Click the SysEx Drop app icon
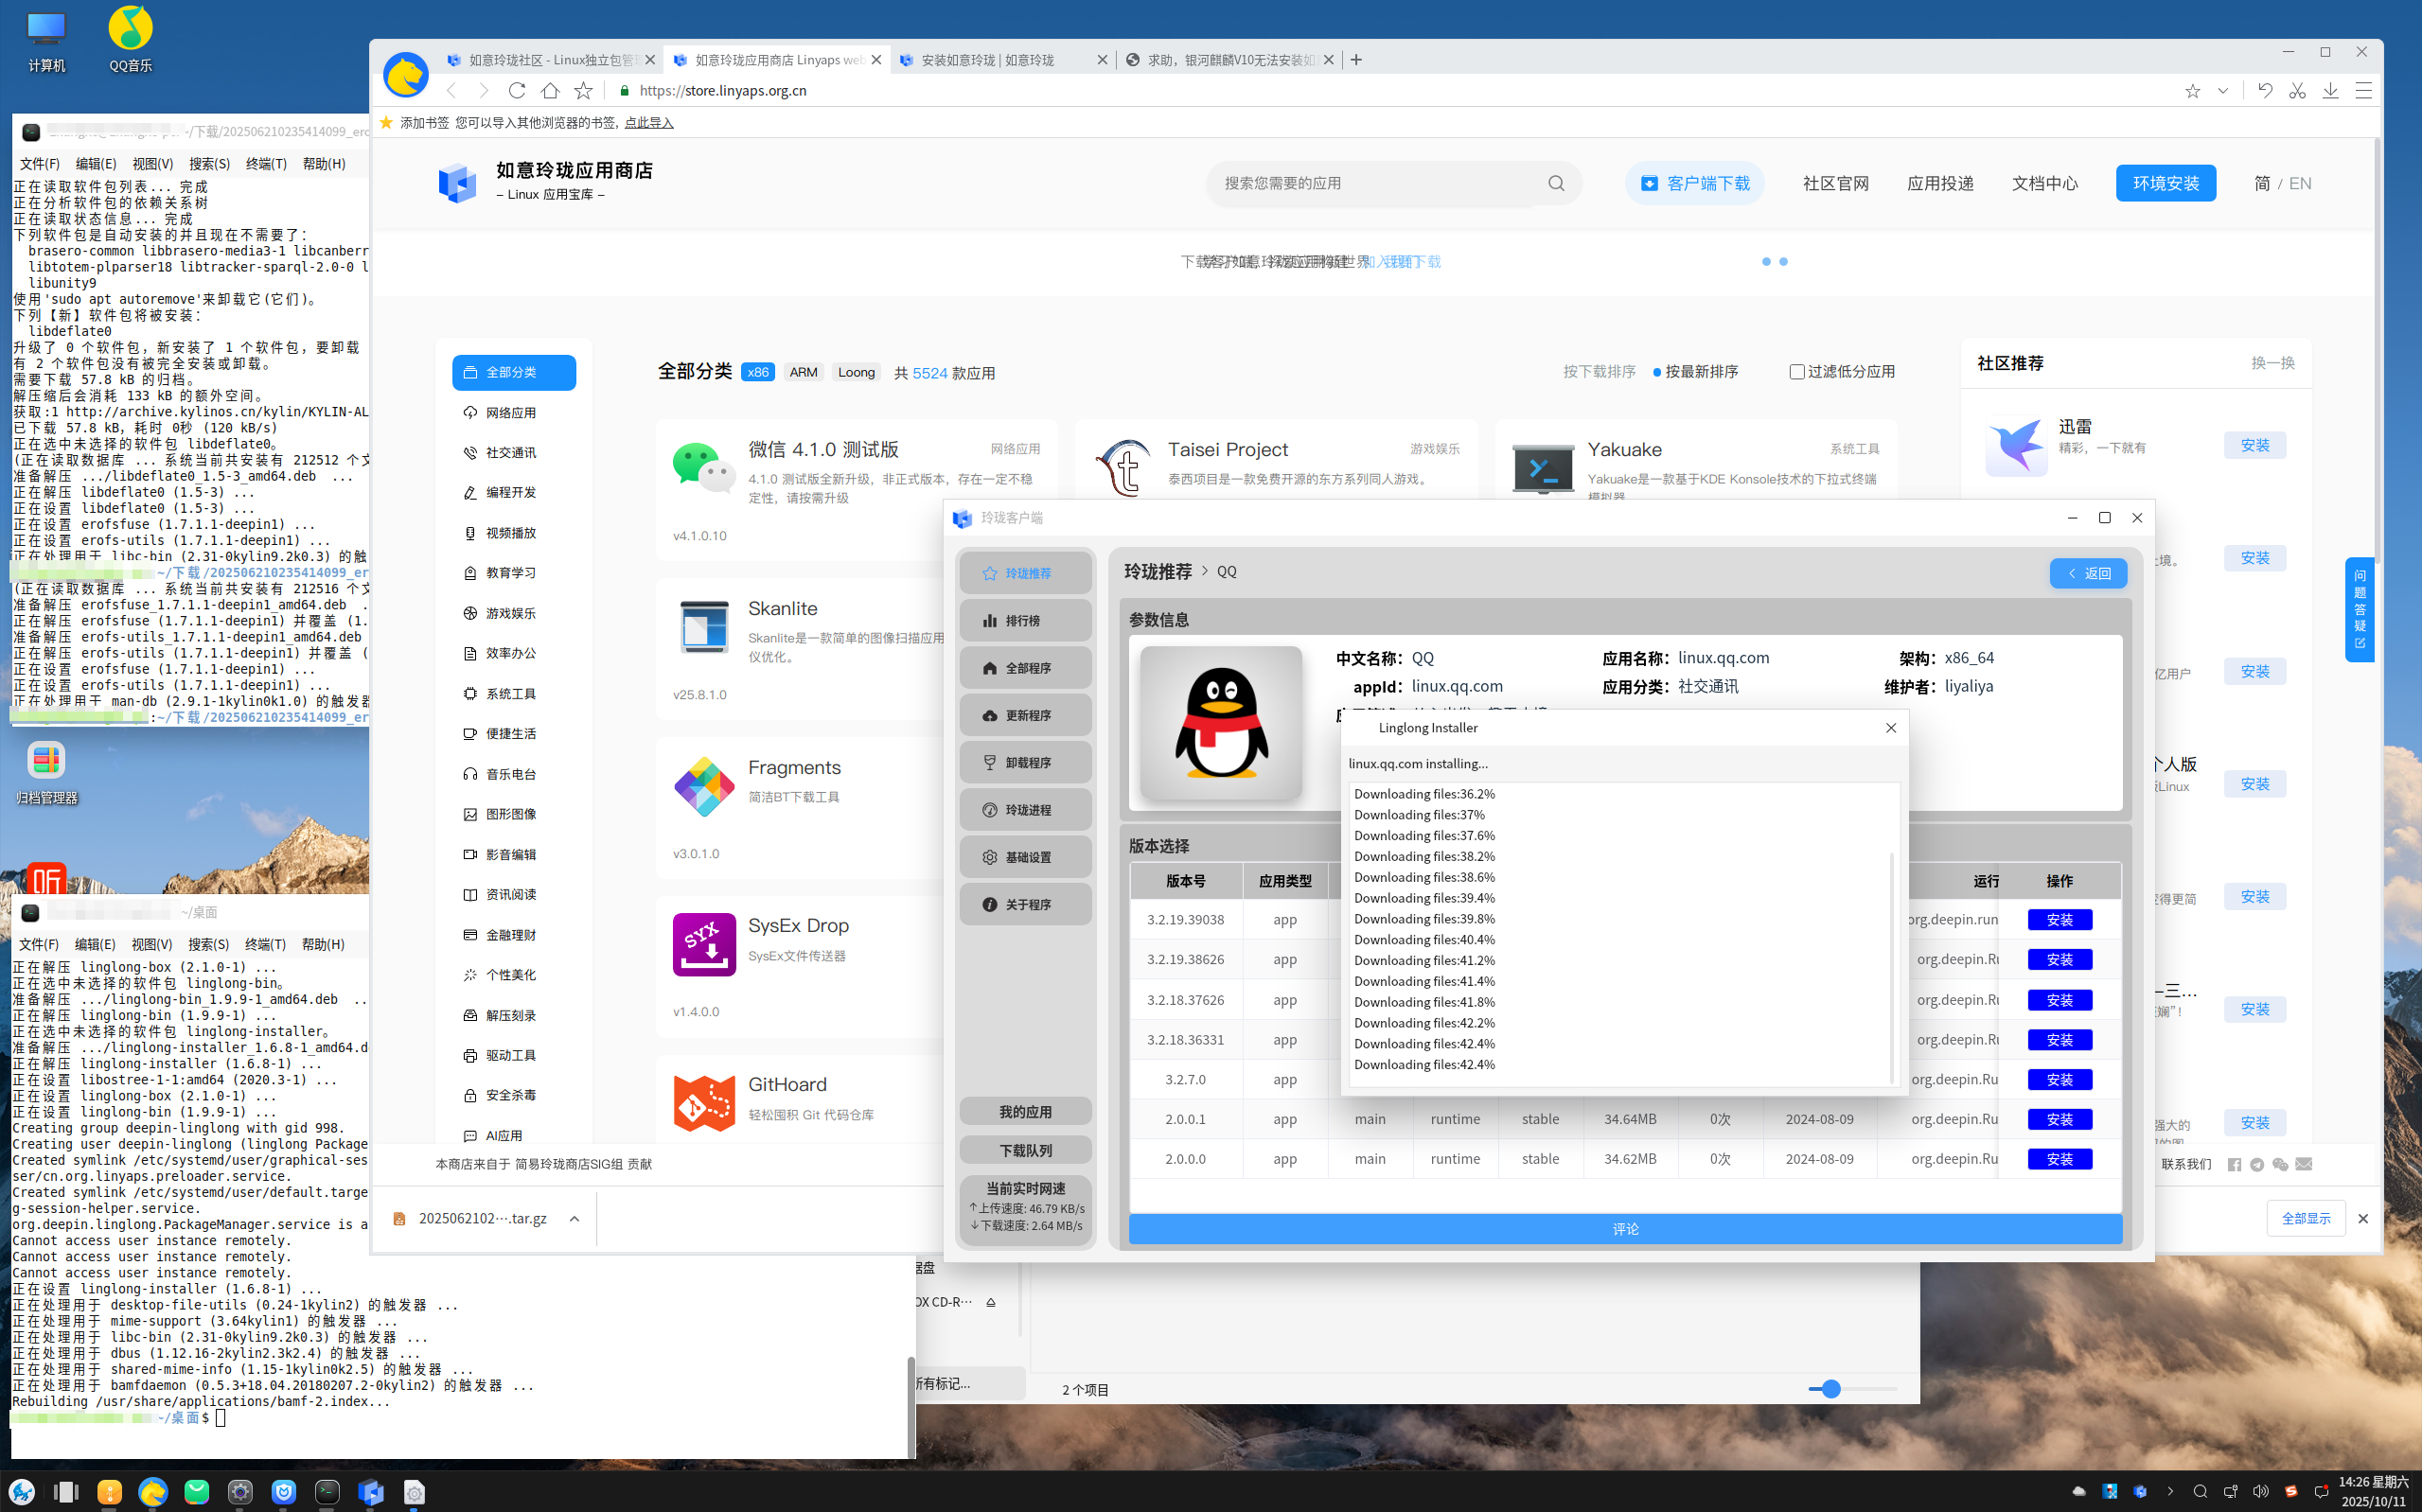The image size is (2422, 1512). click(x=704, y=944)
